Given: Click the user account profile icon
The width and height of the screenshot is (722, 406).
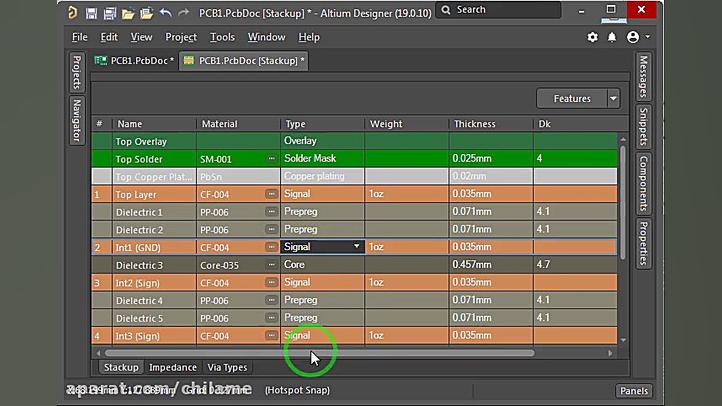Looking at the screenshot, I should tap(633, 37).
